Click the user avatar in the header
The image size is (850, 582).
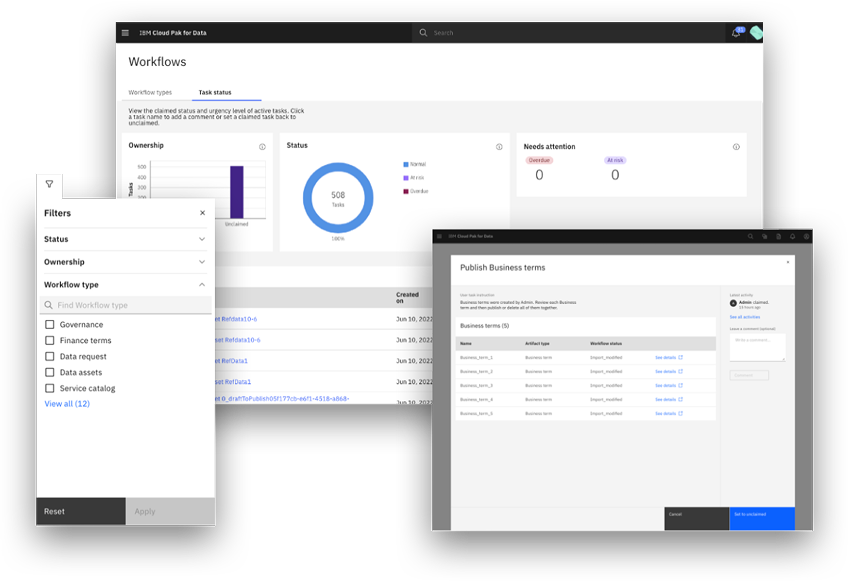pos(758,32)
